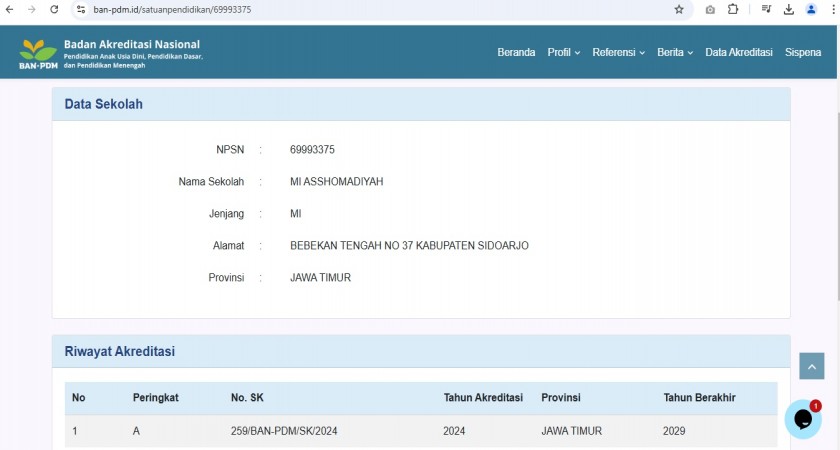This screenshot has height=450, width=840.
Task: Reload the page with the refresh icon
Action: pos(53,9)
